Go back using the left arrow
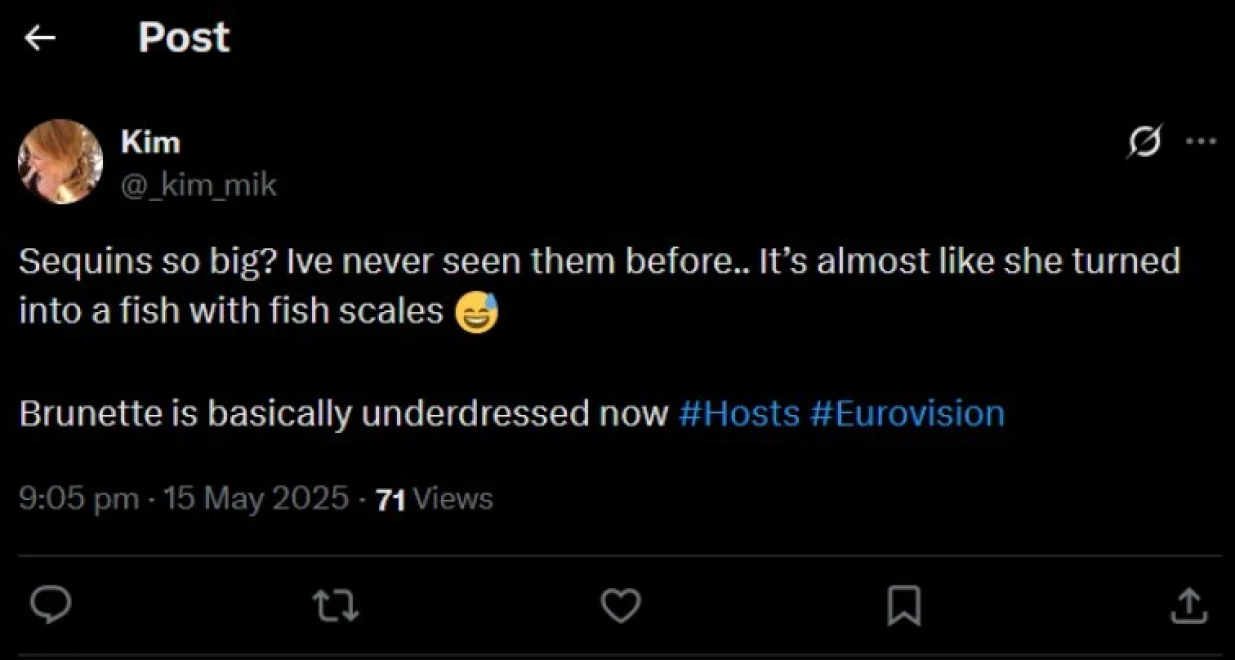Image resolution: width=1235 pixels, height=660 pixels. 40,39
